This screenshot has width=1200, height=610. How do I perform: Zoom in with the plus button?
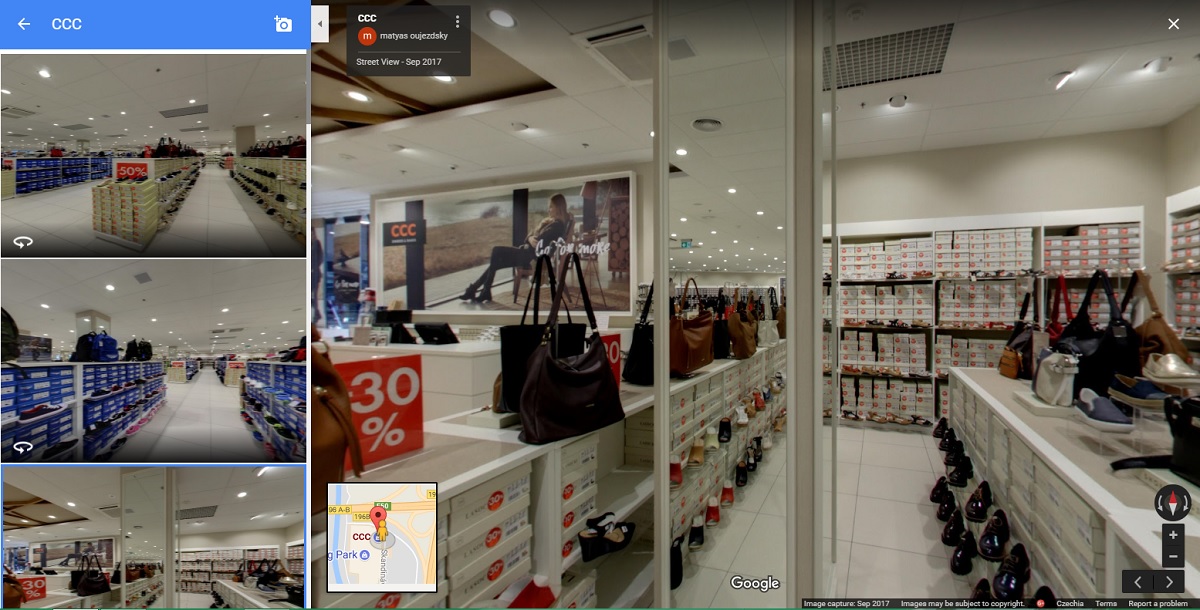click(1173, 535)
